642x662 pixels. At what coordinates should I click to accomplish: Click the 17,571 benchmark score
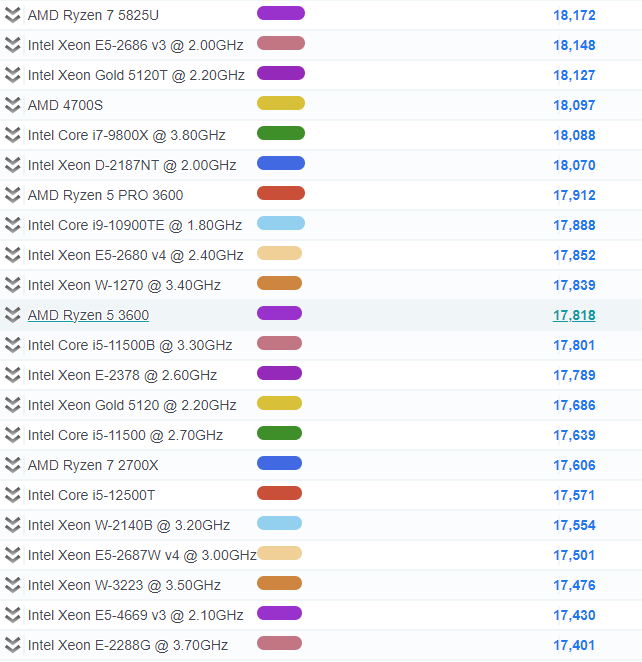(x=574, y=495)
